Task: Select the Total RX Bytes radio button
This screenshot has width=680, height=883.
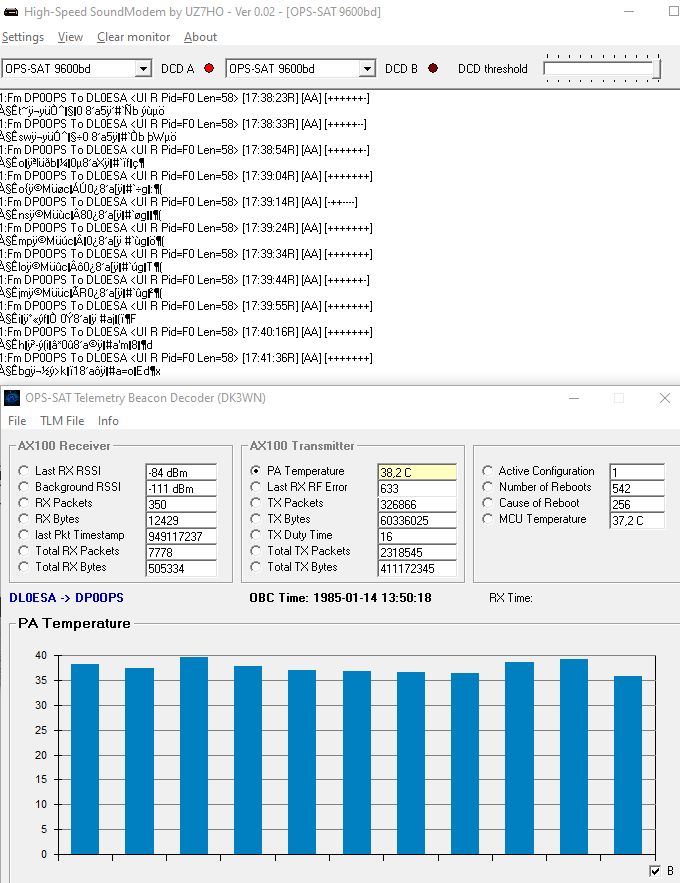Action: coord(23,567)
